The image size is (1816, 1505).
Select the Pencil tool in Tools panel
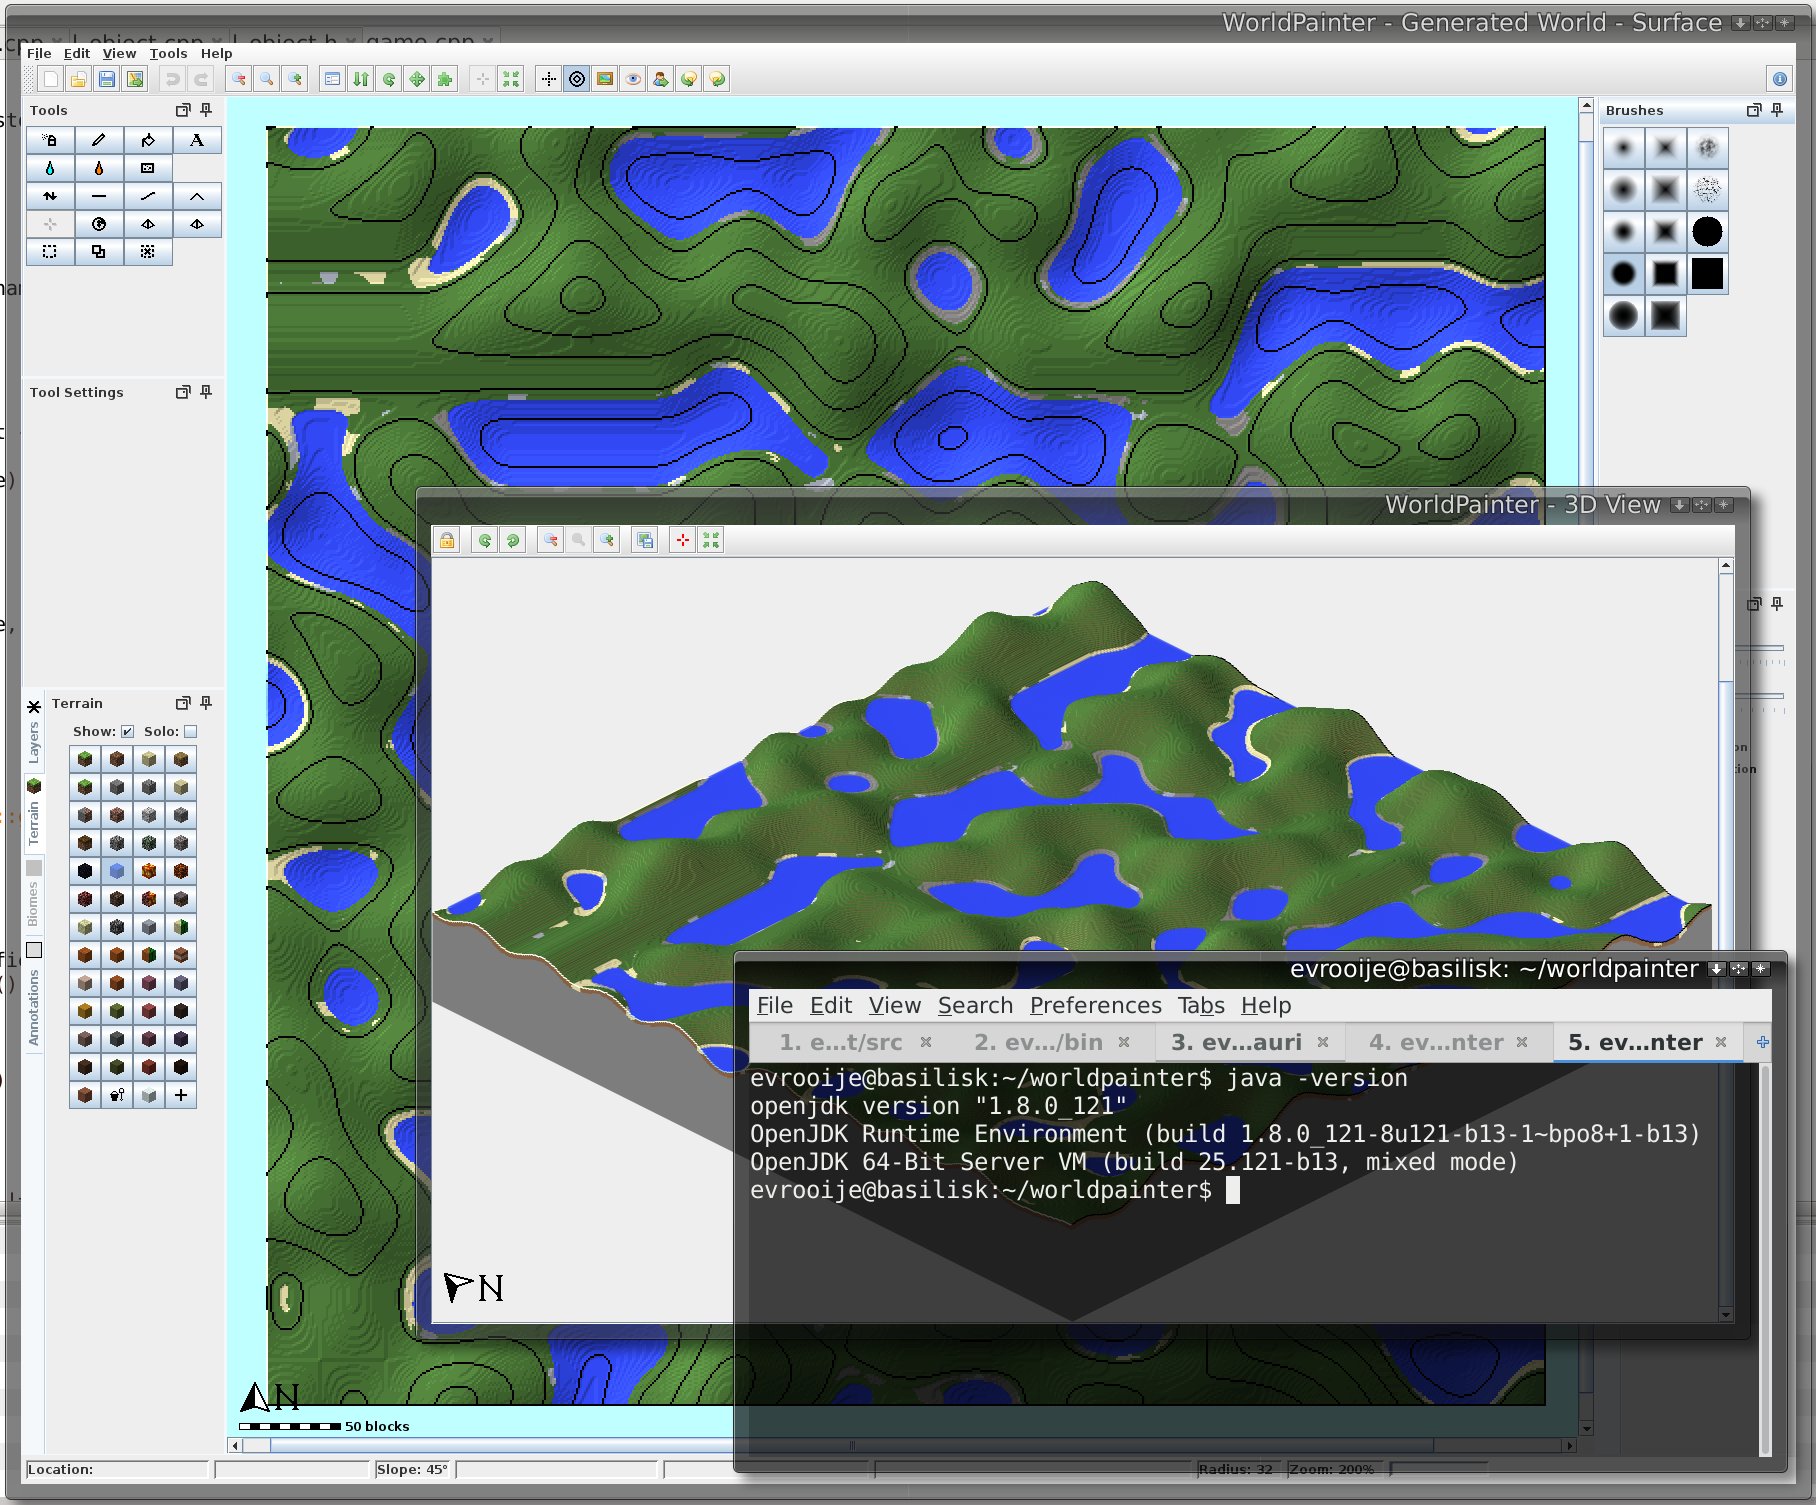point(98,140)
